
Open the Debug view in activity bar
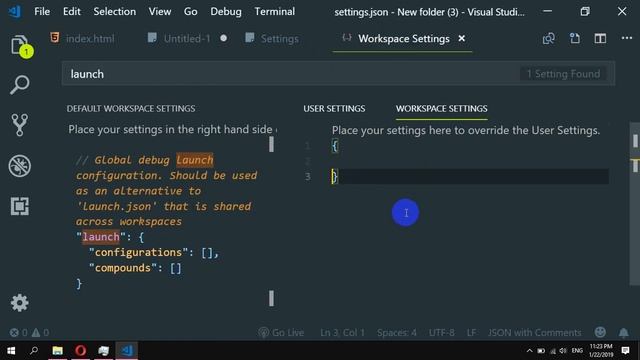pos(20,166)
